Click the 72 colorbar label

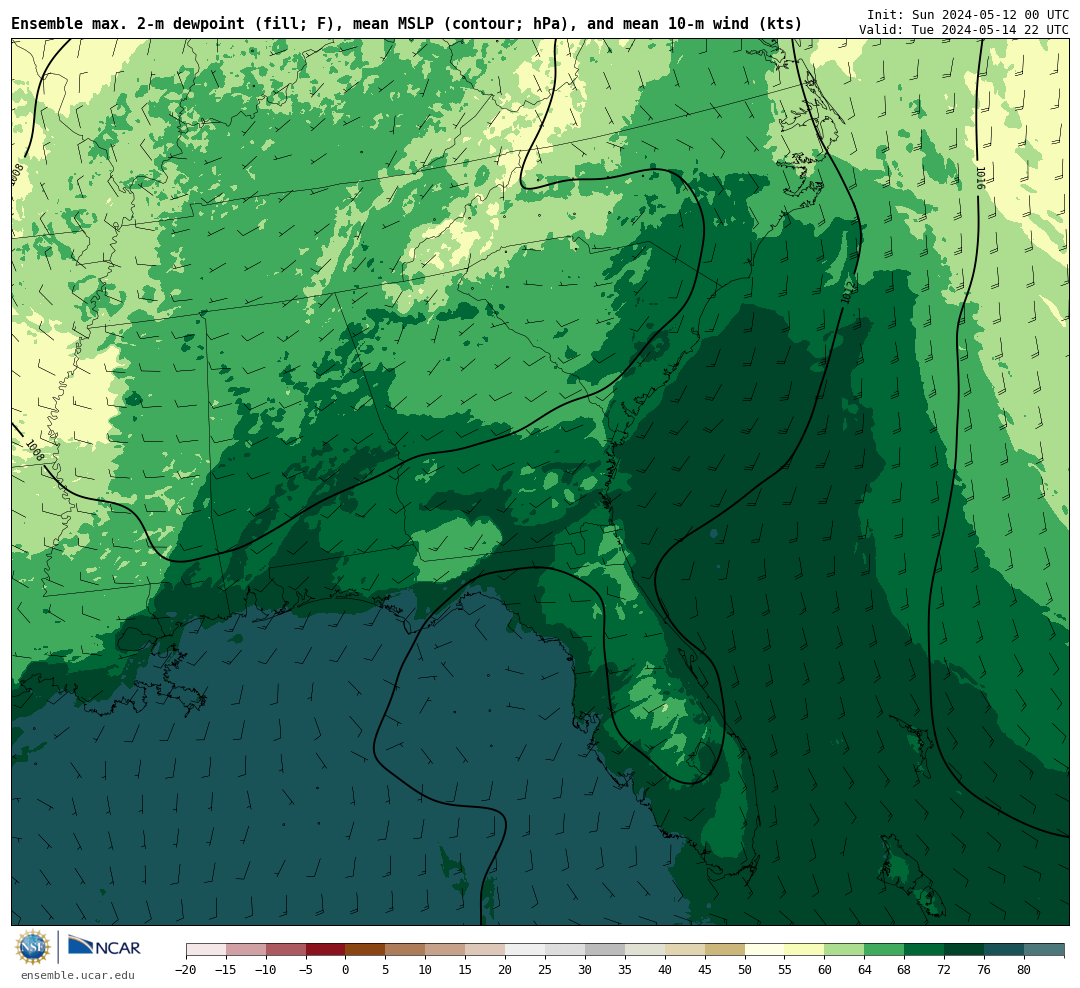[x=945, y=969]
